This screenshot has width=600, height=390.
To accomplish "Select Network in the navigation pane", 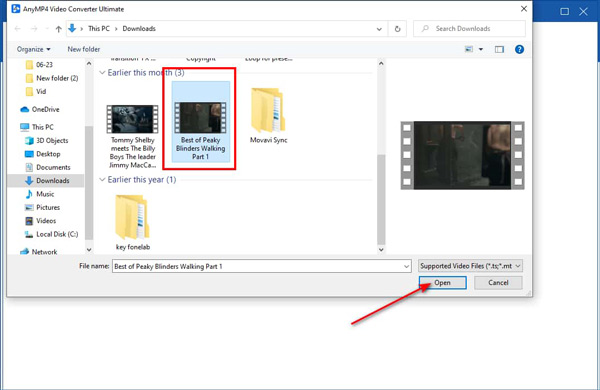I will point(39,251).
